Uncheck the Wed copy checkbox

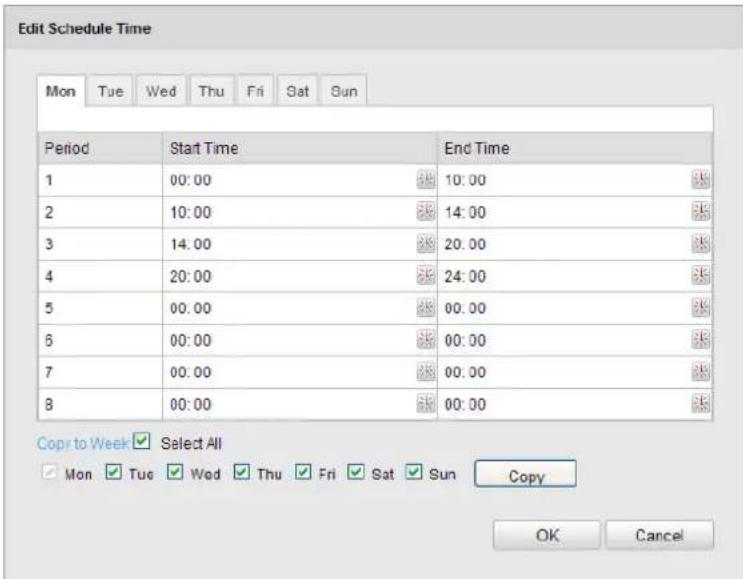(x=175, y=472)
